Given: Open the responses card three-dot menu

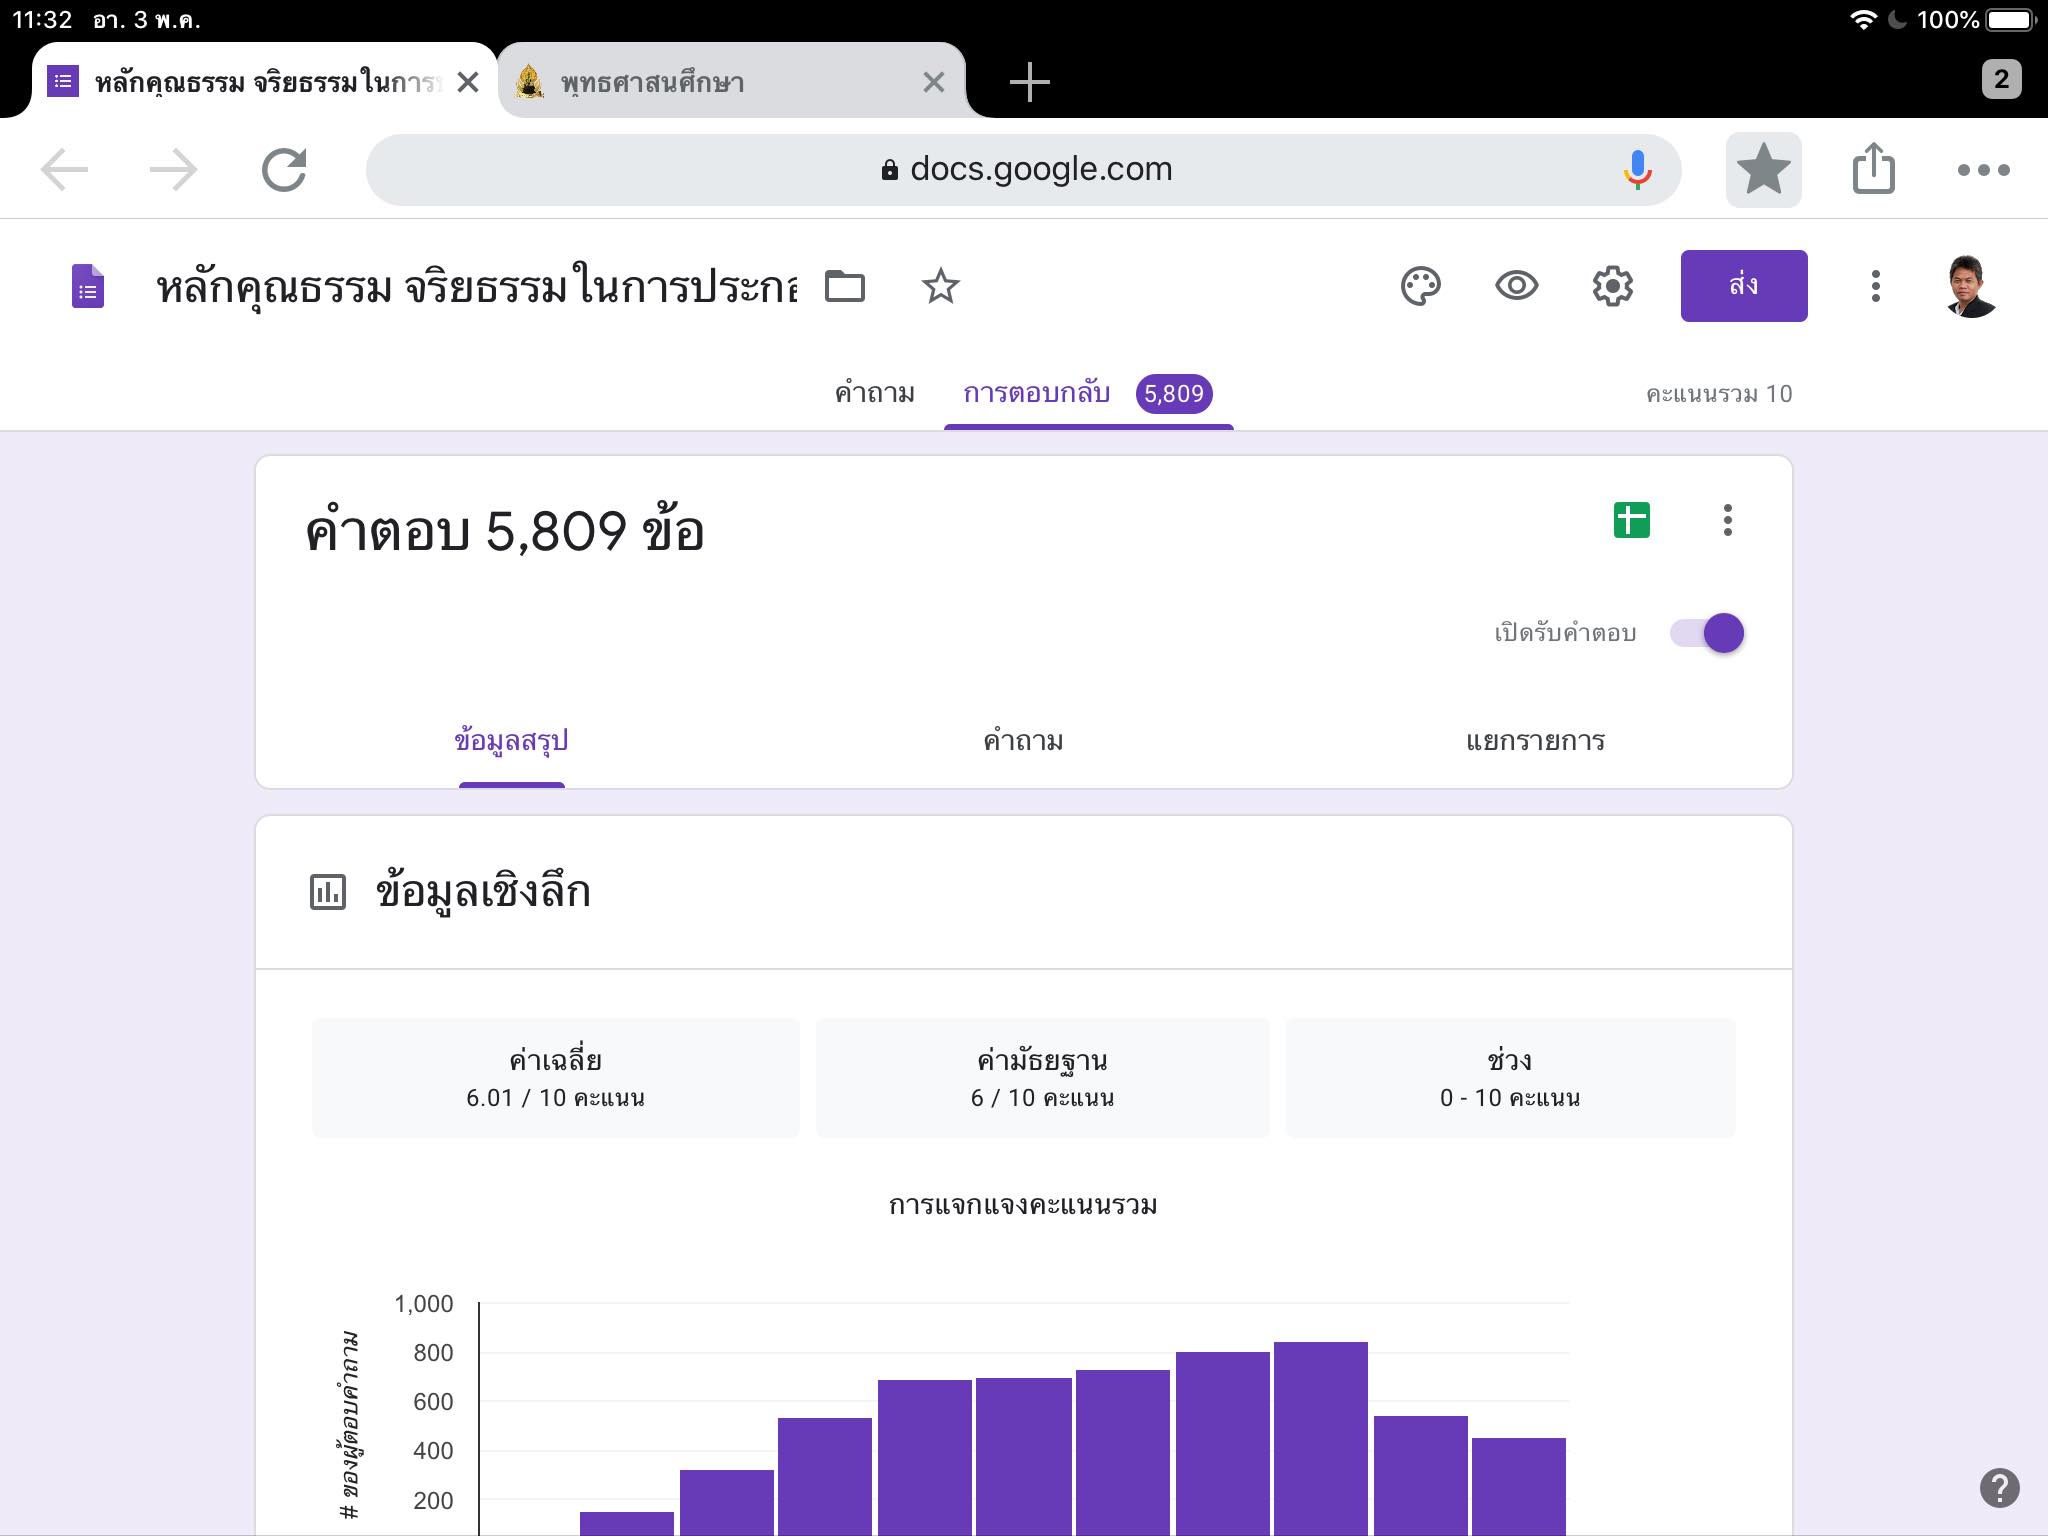Looking at the screenshot, I should pyautogui.click(x=1727, y=520).
